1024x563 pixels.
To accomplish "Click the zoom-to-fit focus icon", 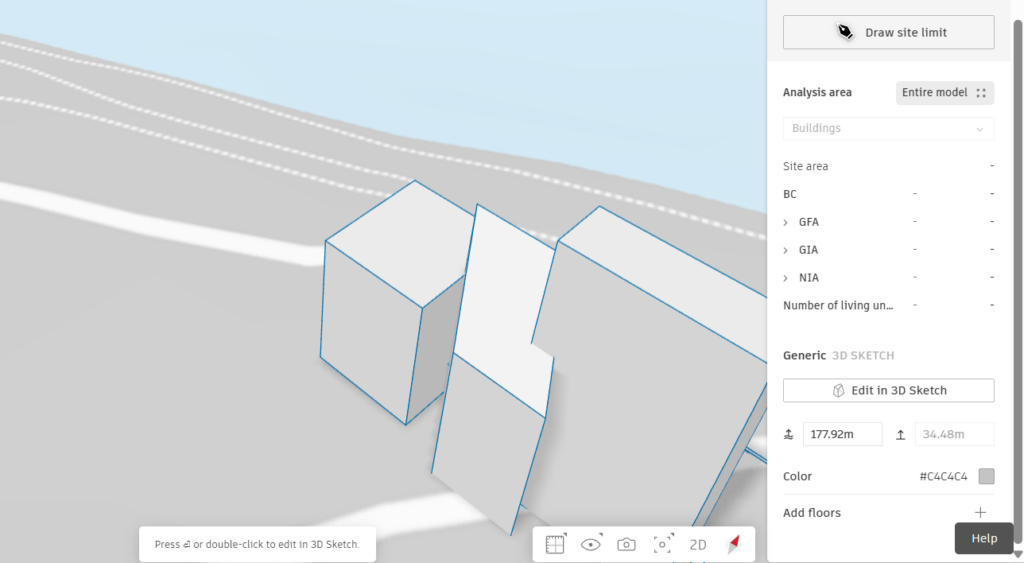I will click(x=662, y=544).
